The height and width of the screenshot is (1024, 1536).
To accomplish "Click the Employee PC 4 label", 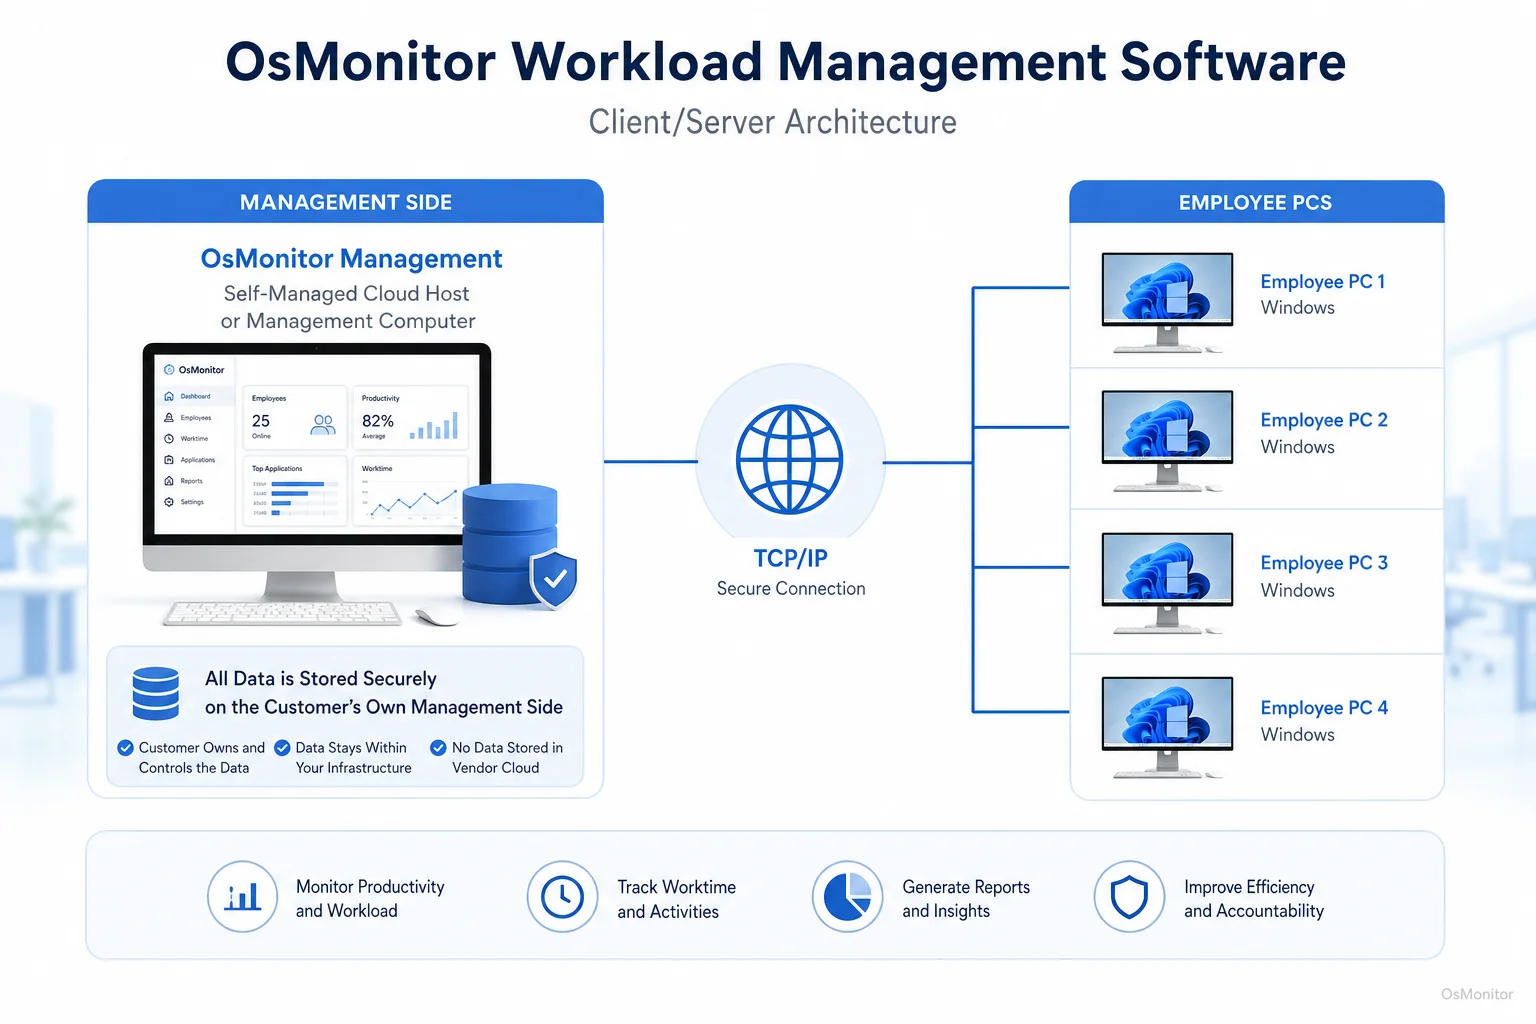I will click(x=1324, y=708).
